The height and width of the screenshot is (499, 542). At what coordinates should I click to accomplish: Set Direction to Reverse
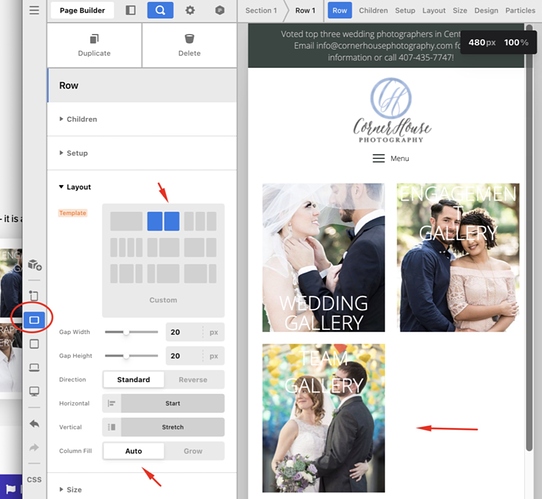point(193,379)
